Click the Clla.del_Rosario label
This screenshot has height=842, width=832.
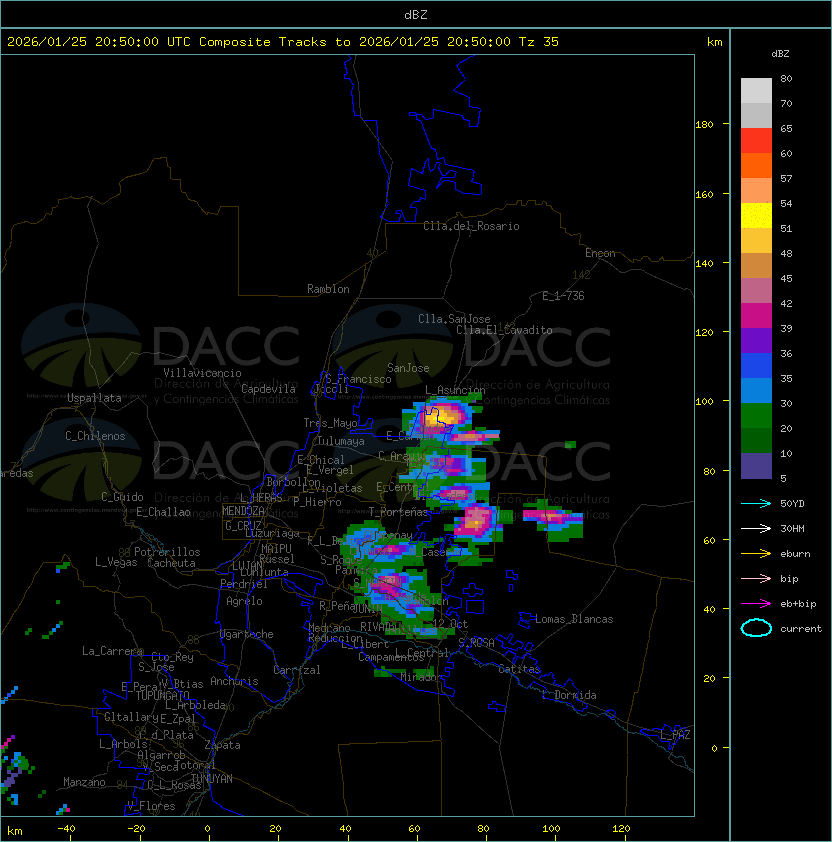pos(471,226)
